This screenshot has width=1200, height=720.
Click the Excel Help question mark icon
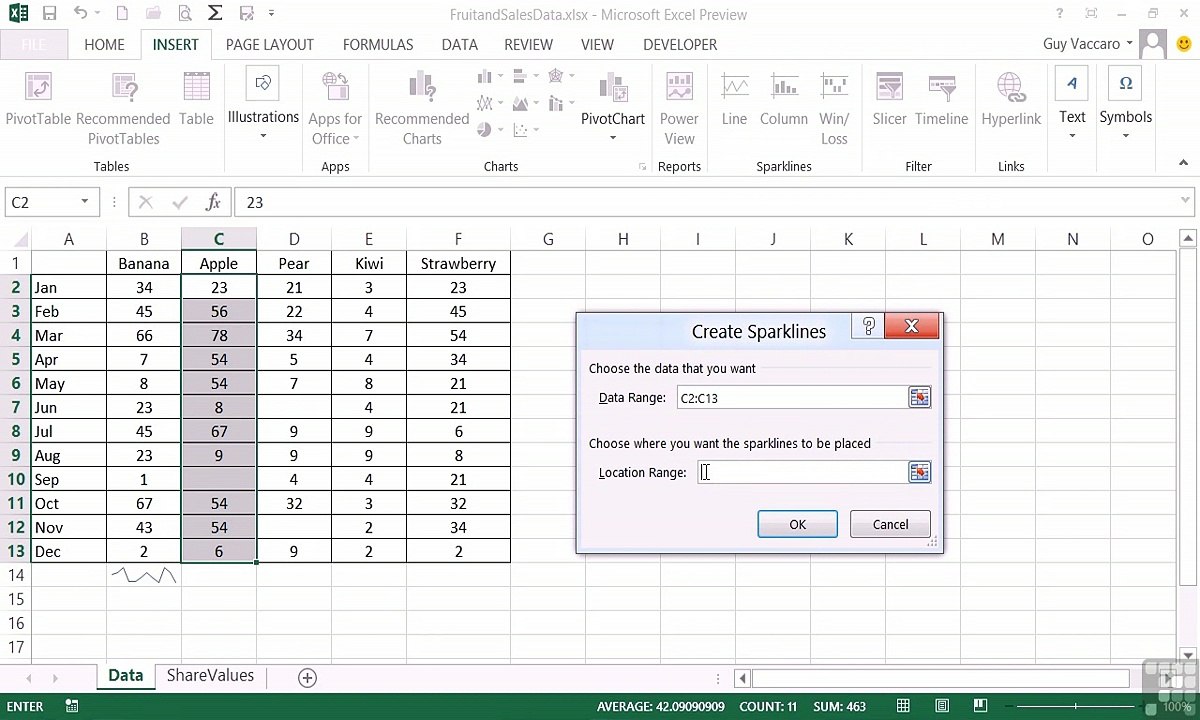coord(1060,14)
